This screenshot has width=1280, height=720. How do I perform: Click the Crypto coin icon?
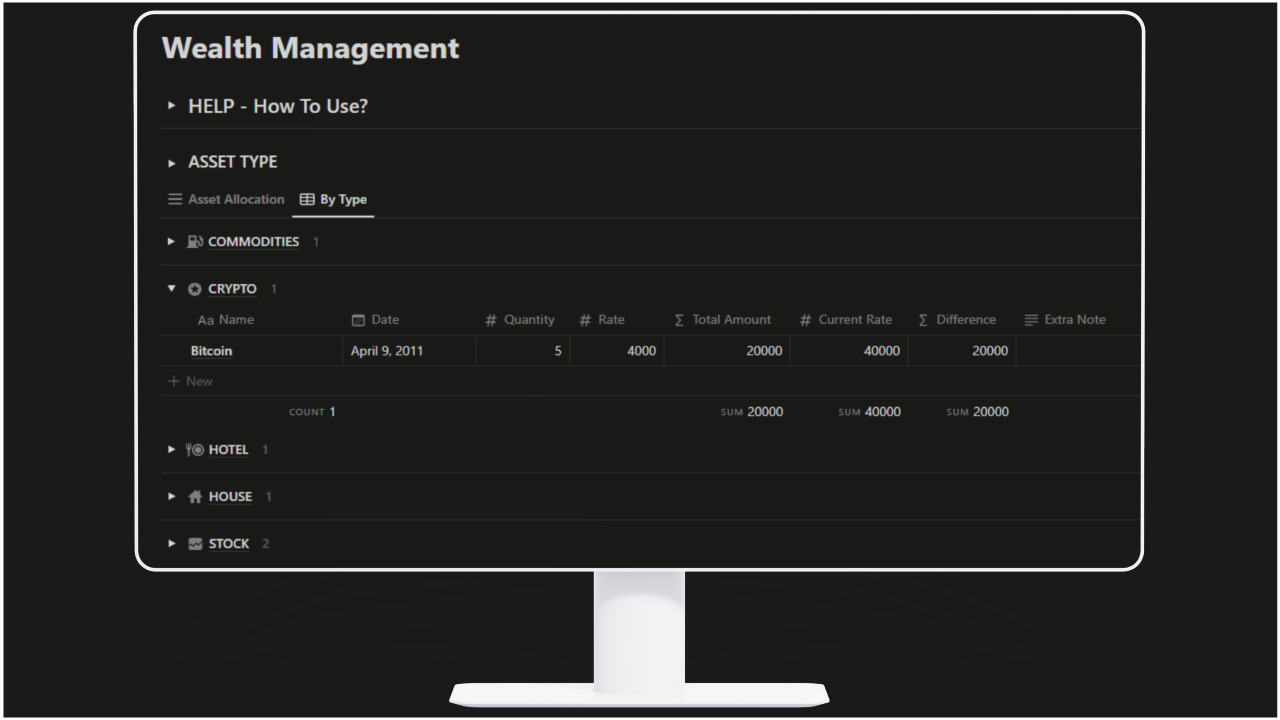tap(195, 290)
